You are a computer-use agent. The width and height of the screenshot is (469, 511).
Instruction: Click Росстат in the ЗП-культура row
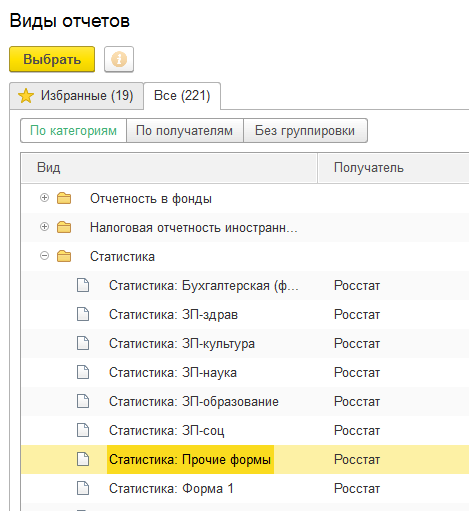[x=357, y=344]
